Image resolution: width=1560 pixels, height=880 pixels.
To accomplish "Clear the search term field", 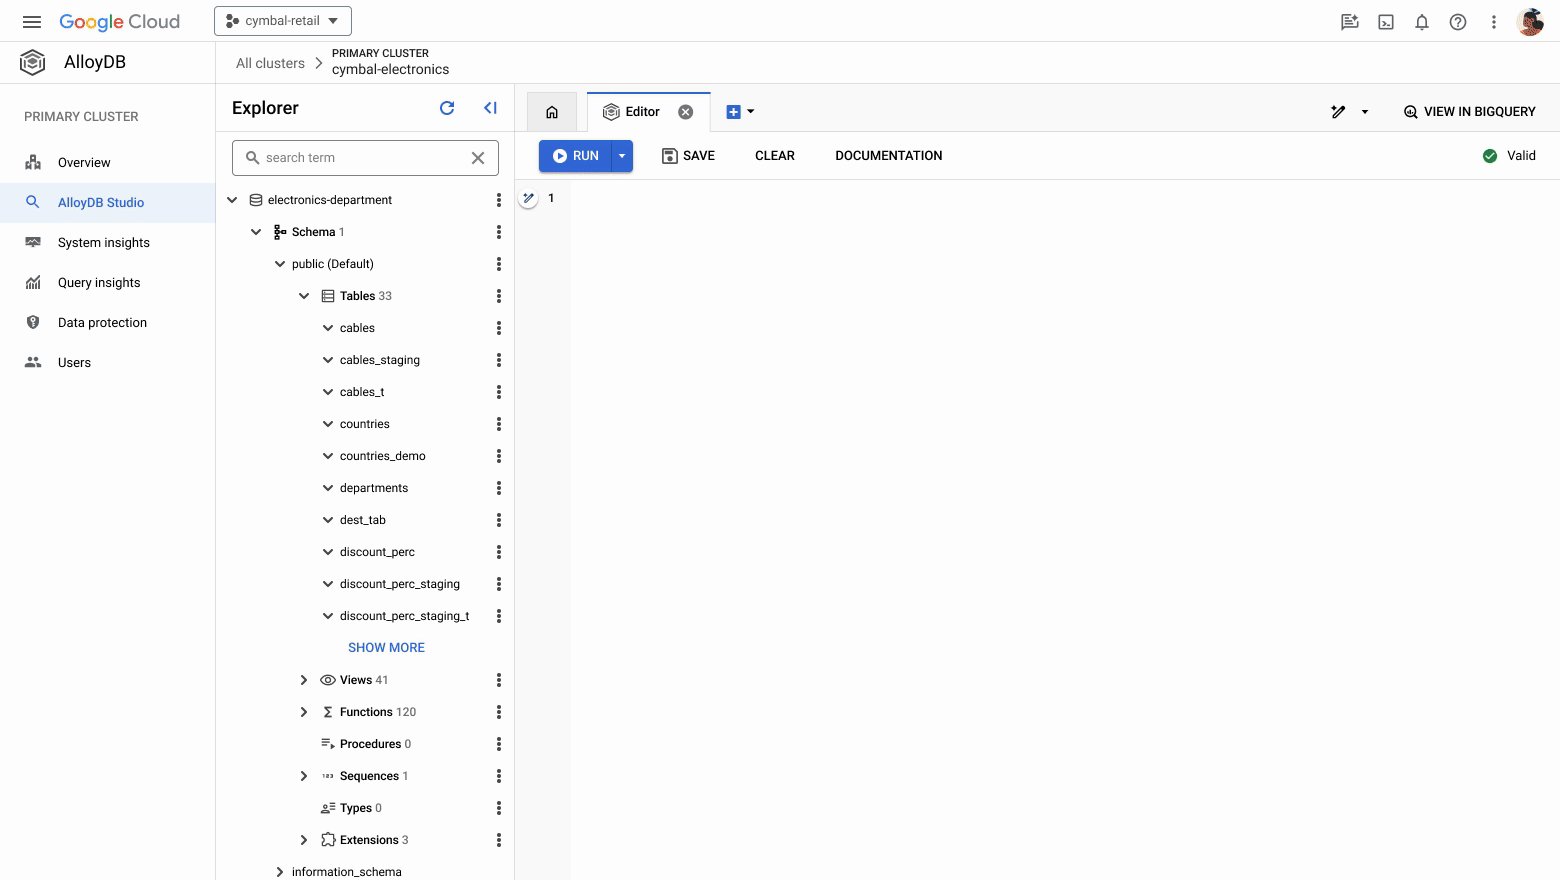I will (x=478, y=158).
